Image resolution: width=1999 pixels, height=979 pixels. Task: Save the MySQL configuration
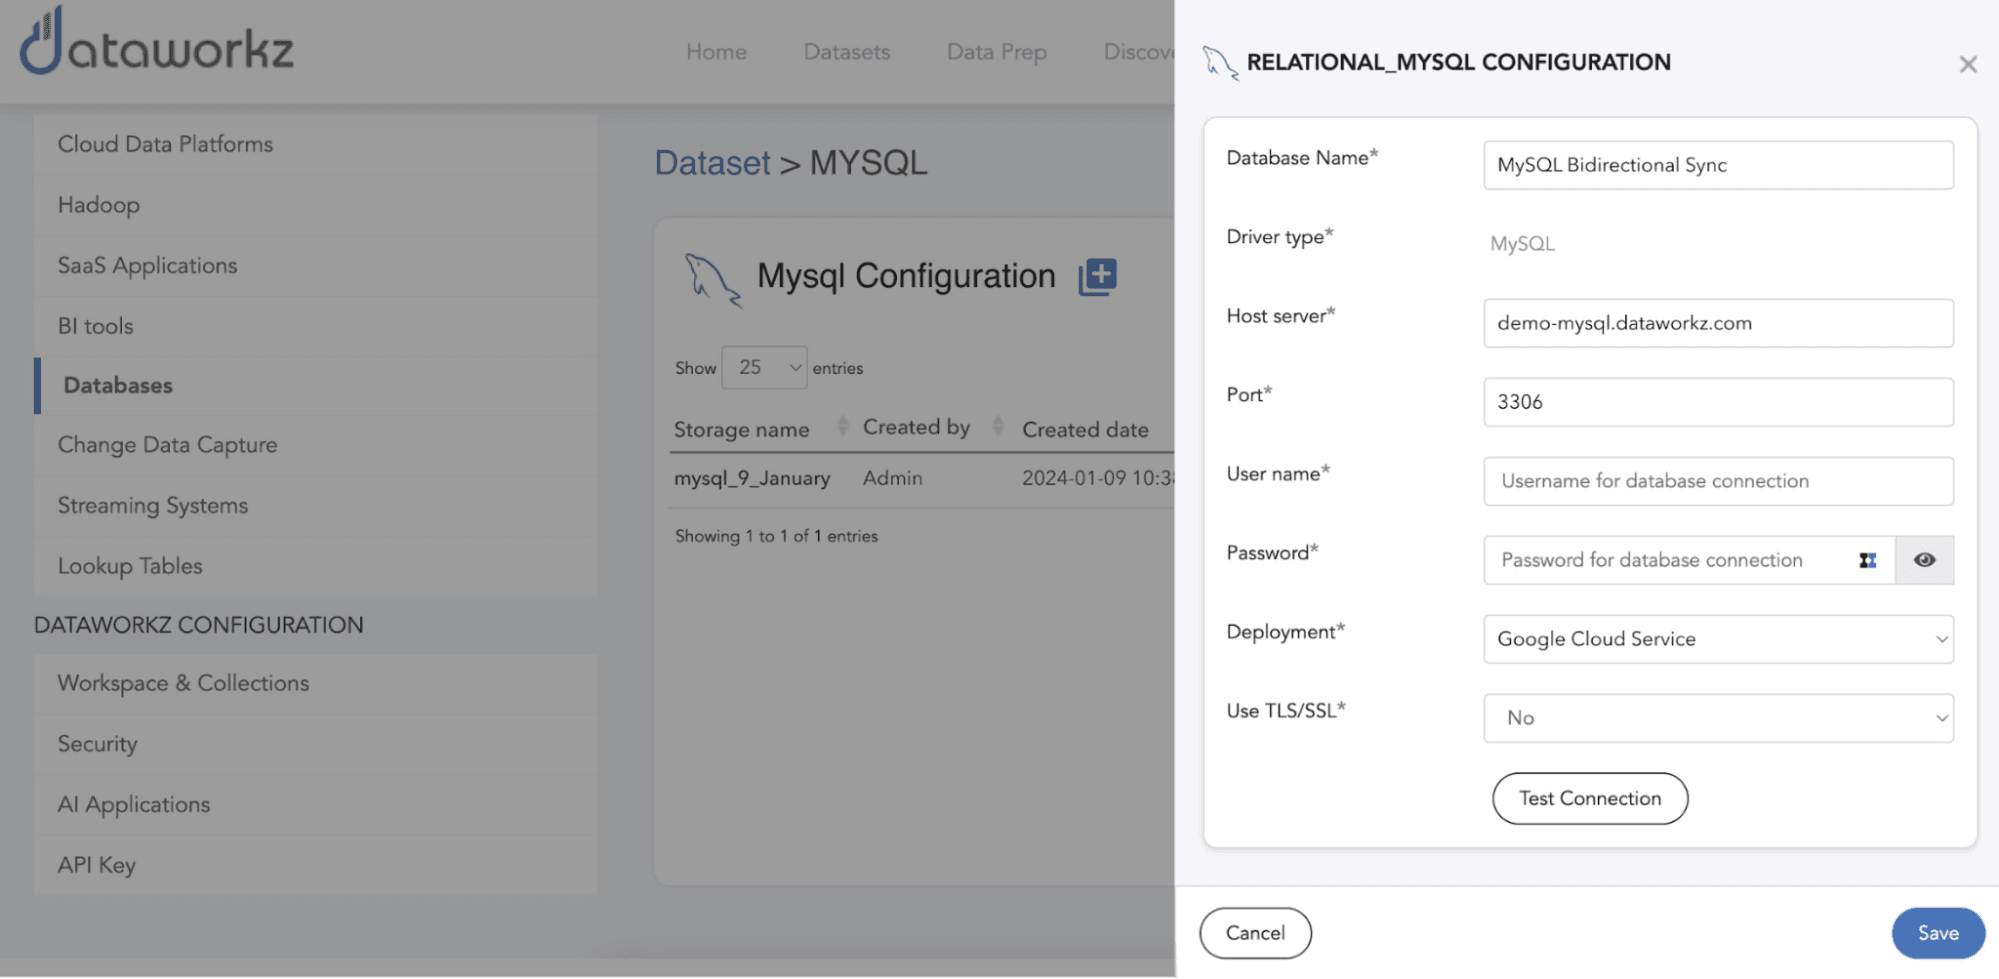[x=1937, y=933]
